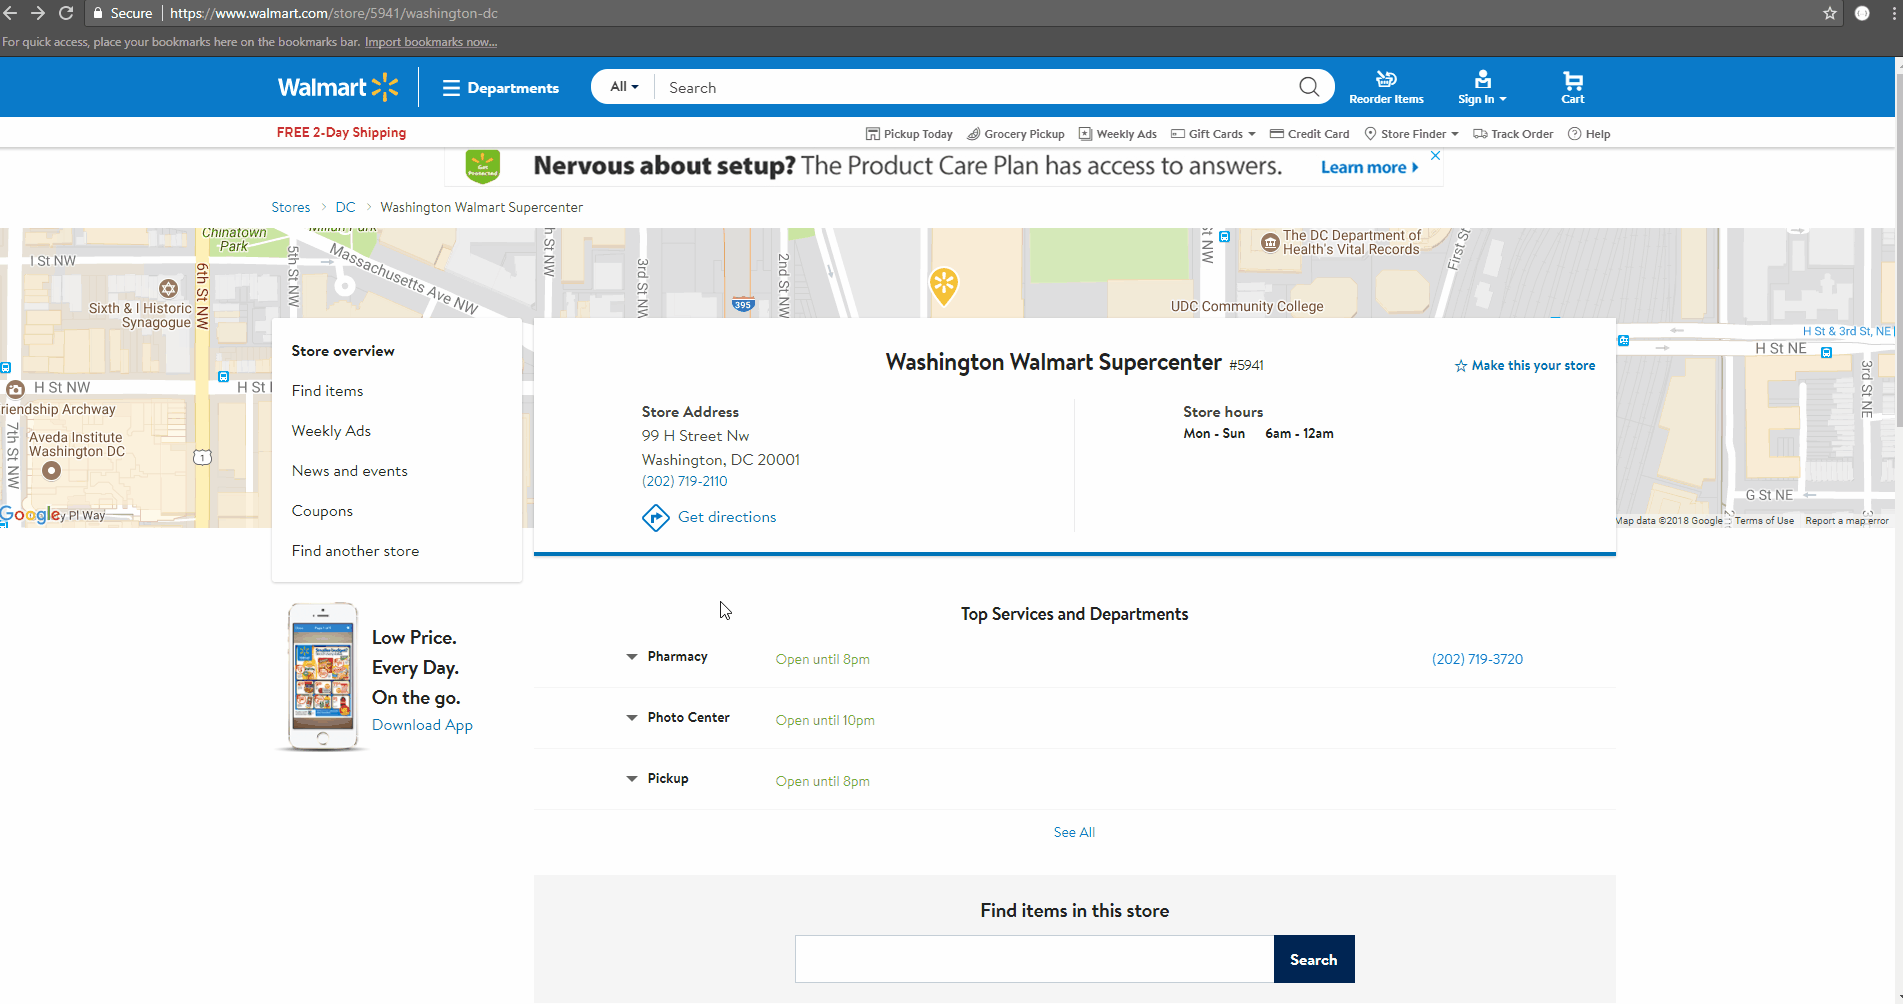Click the browser forward arrow
The height and width of the screenshot is (1004, 1903).
[x=38, y=13]
